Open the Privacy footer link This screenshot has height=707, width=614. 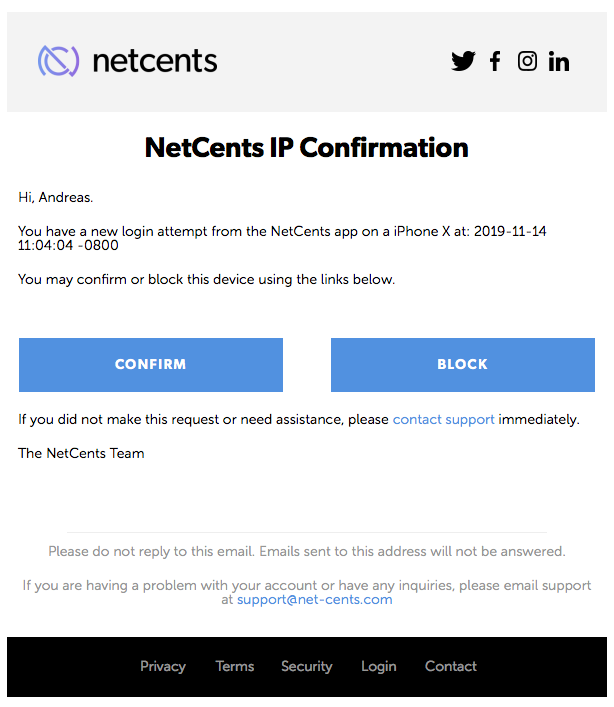163,666
